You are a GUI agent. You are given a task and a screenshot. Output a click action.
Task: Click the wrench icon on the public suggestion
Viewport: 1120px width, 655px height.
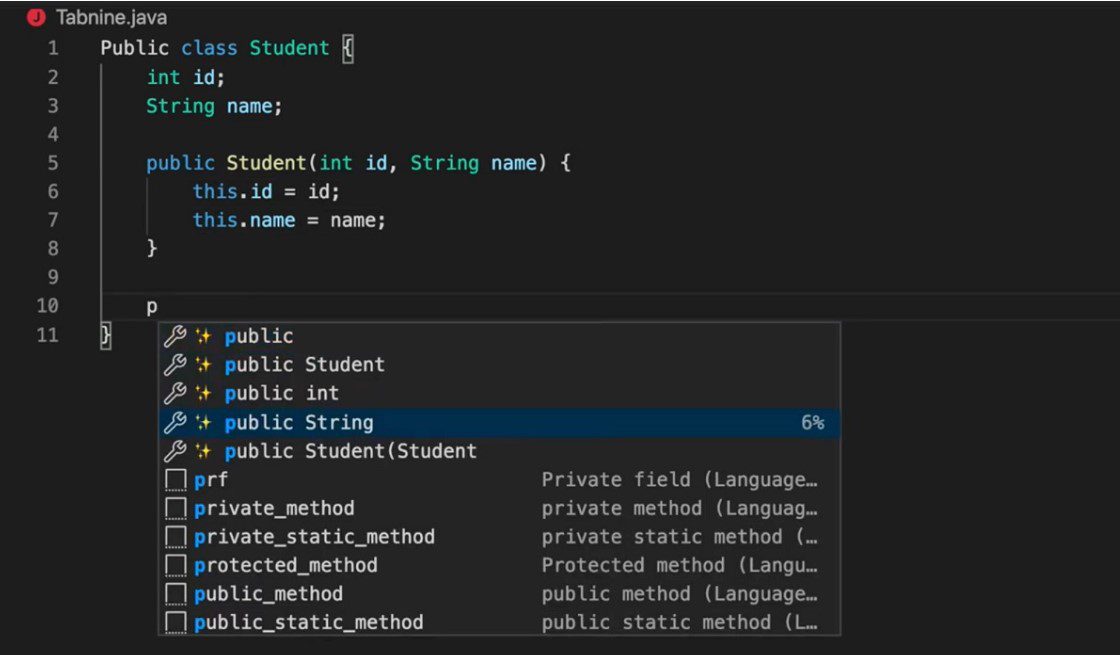coord(176,336)
